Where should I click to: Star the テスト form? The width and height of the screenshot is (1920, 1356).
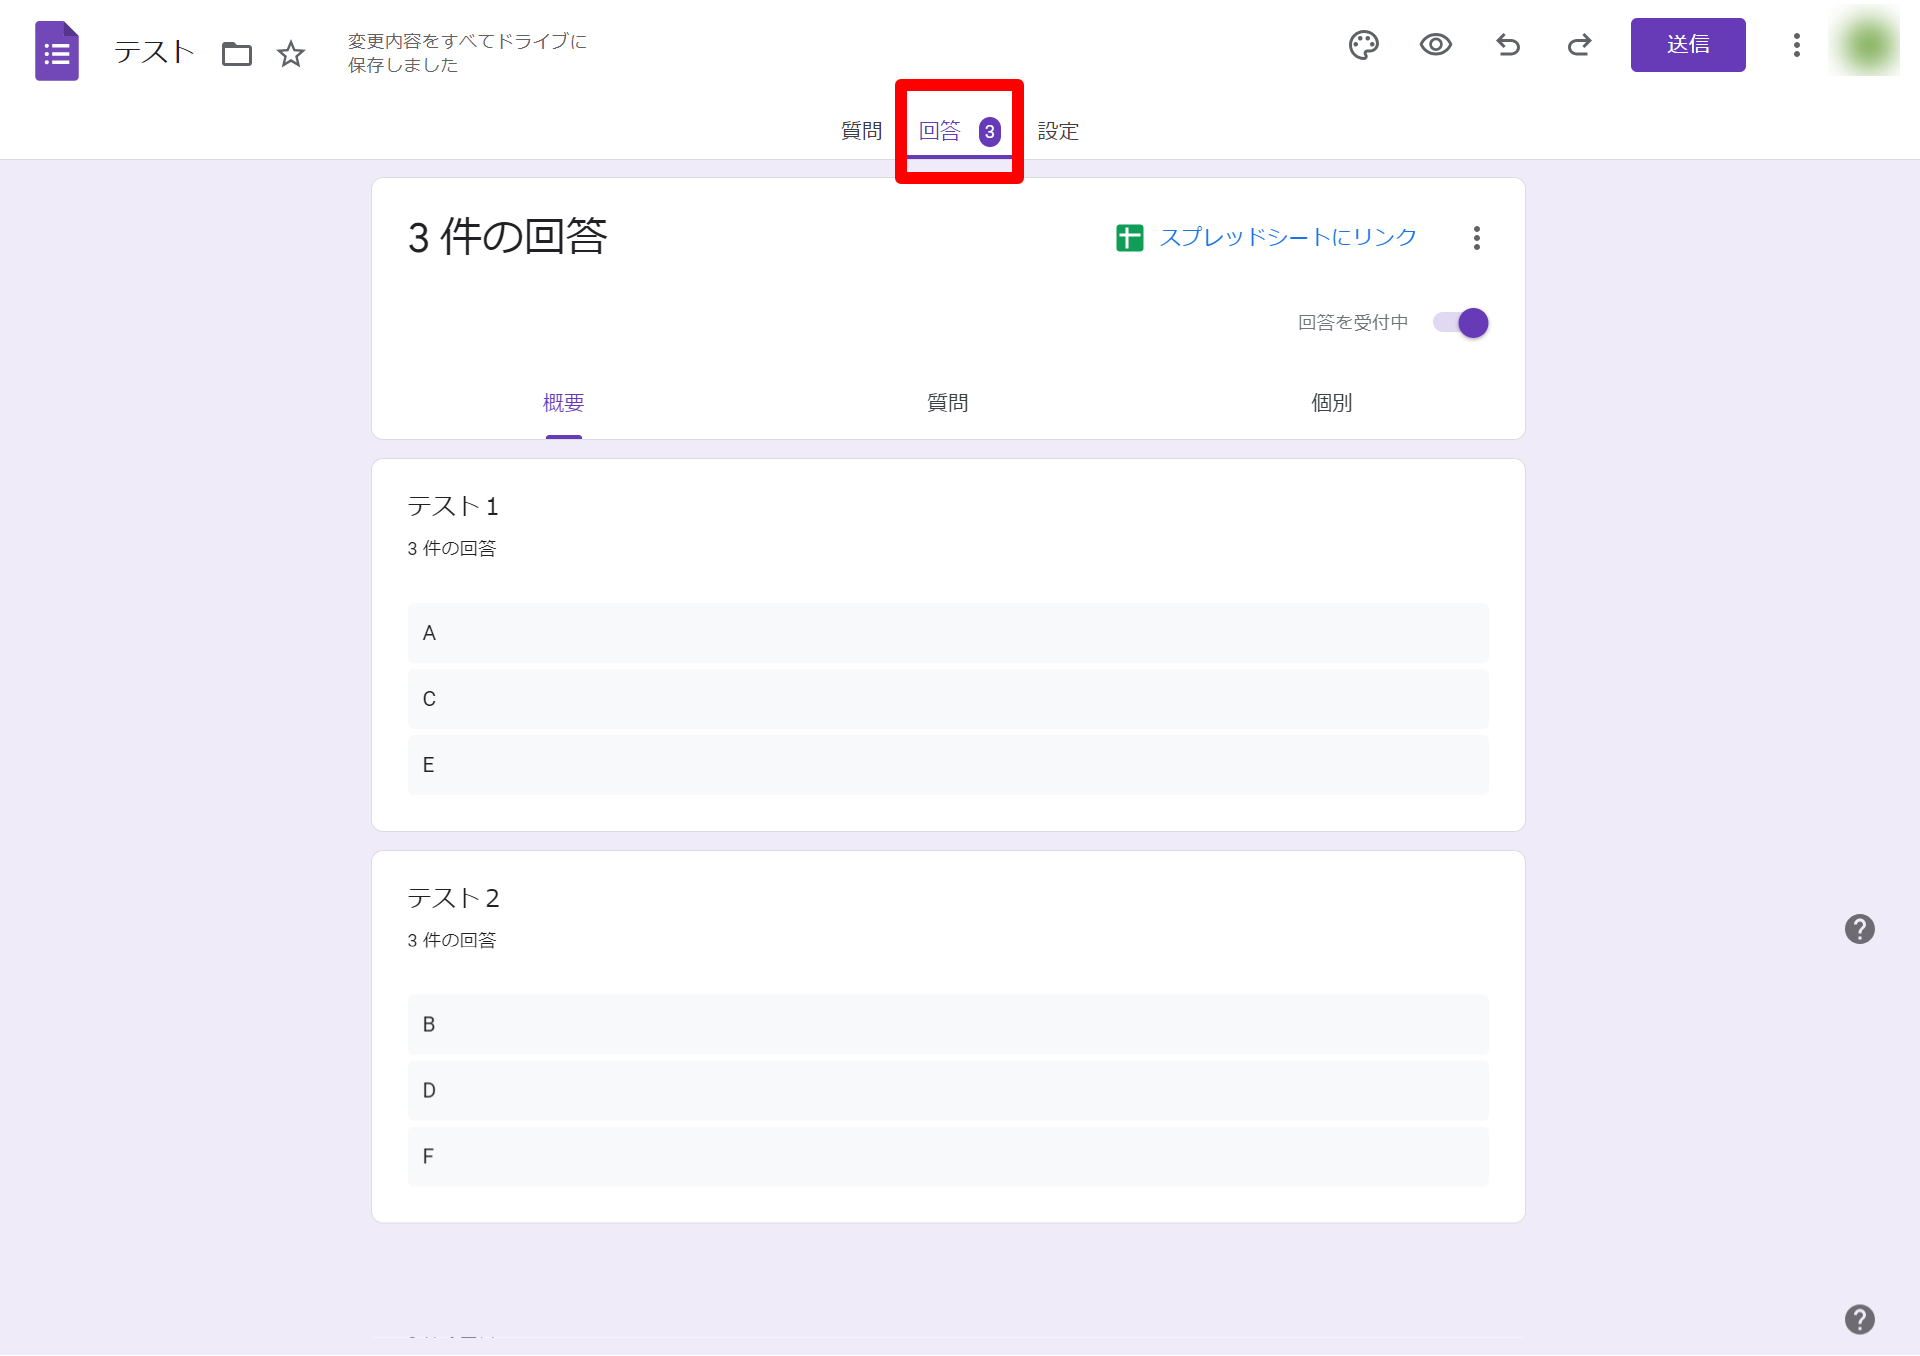[291, 54]
